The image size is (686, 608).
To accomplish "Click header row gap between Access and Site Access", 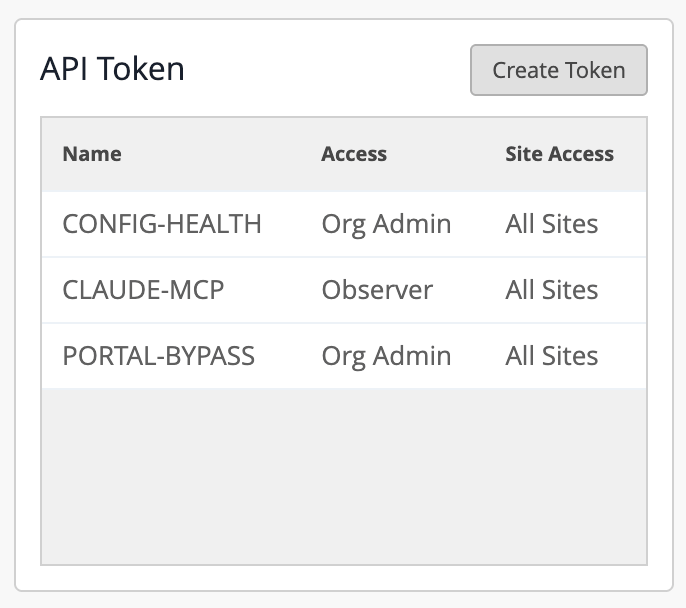I will pos(446,154).
